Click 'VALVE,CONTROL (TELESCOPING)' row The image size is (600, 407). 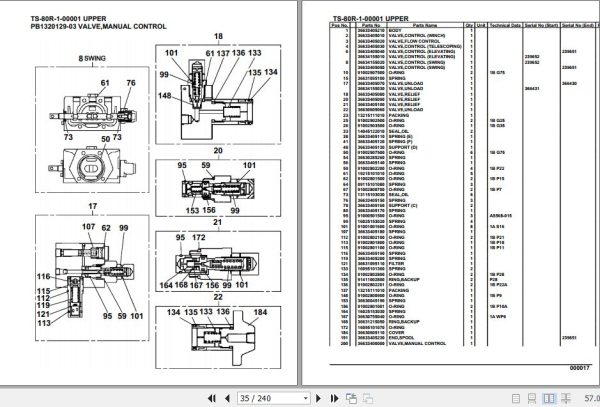[463, 46]
